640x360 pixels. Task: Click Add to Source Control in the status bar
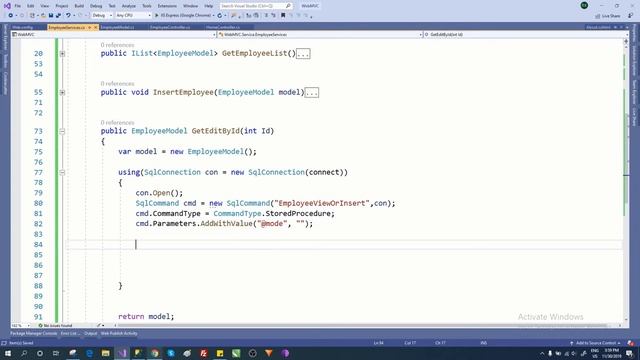[x=595, y=343]
